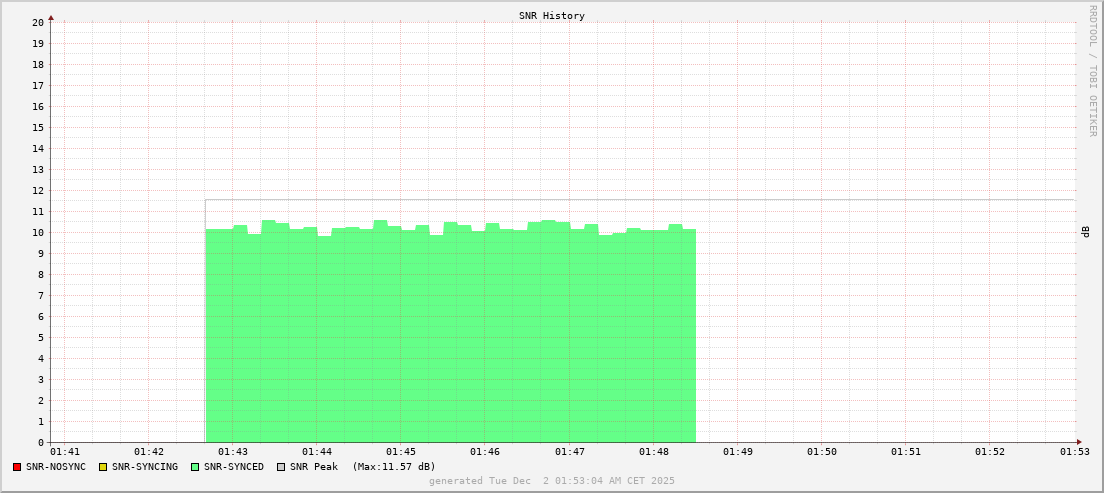Screen dimensions: 1104x493
Task: Click the 01:43 time axis label
Action: 233,453
